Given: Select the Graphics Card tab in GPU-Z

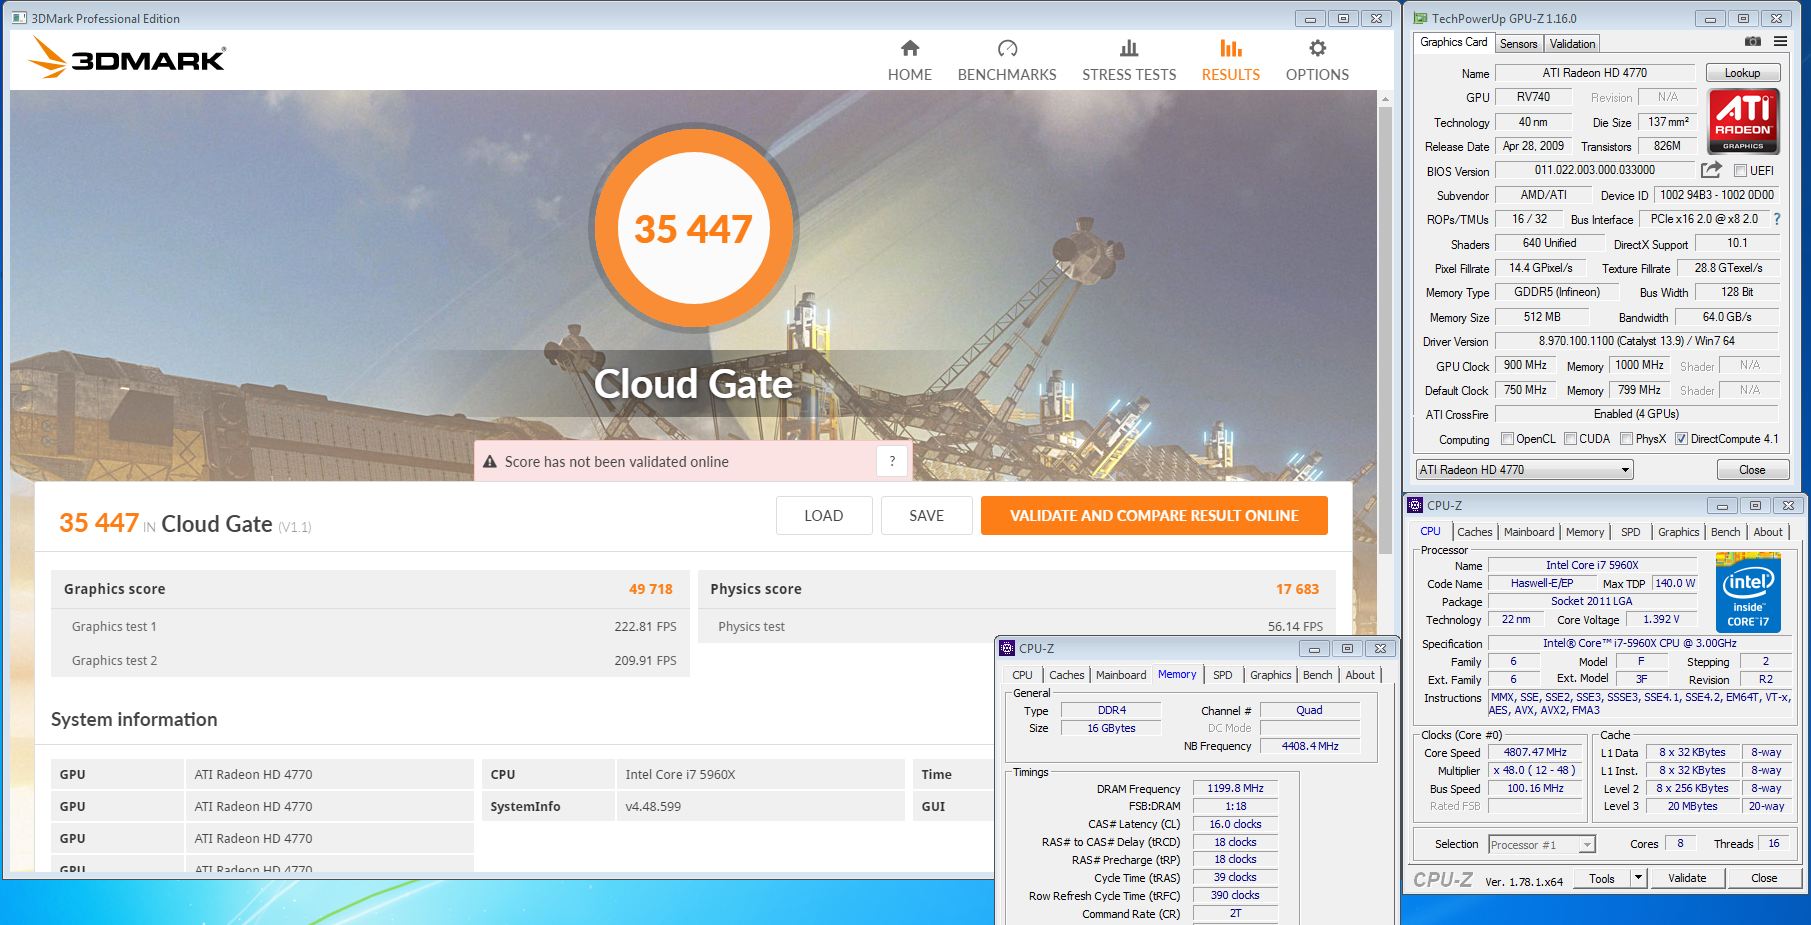Looking at the screenshot, I should (x=1453, y=42).
